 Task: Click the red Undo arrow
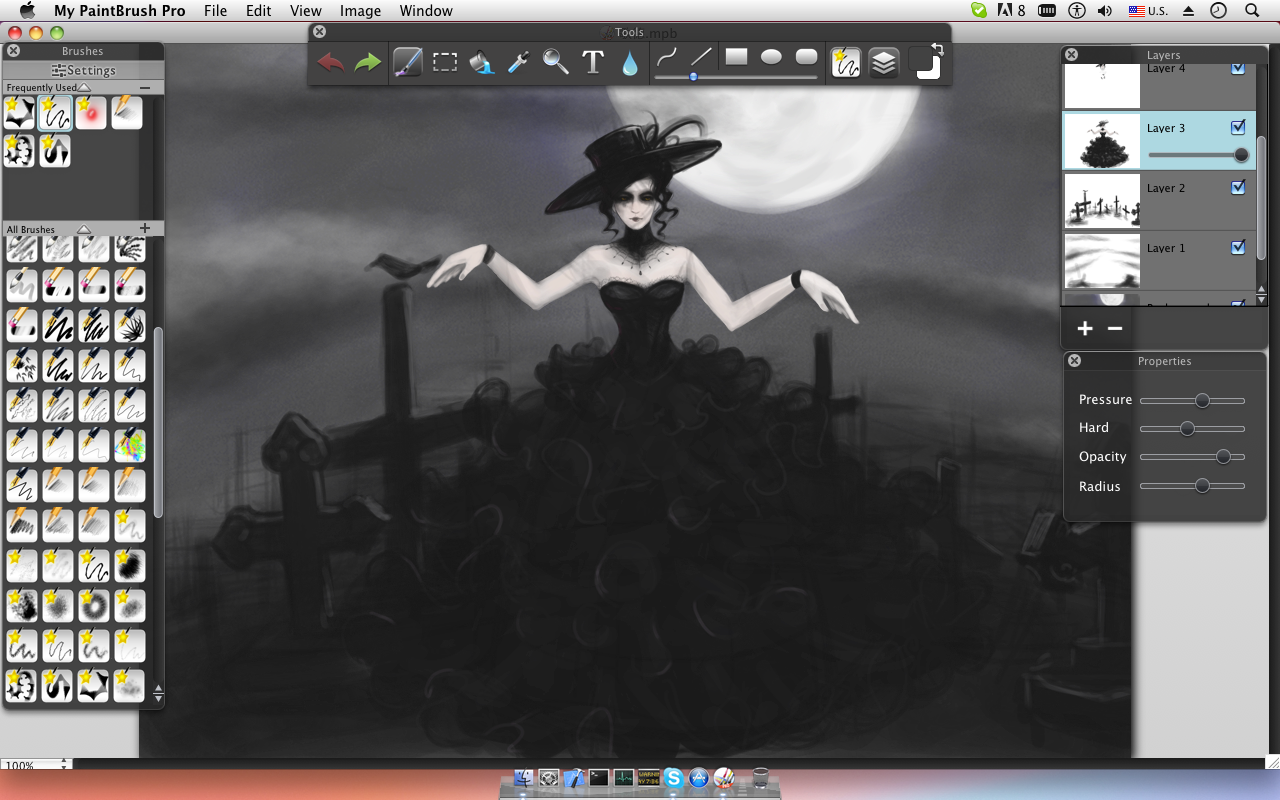331,63
